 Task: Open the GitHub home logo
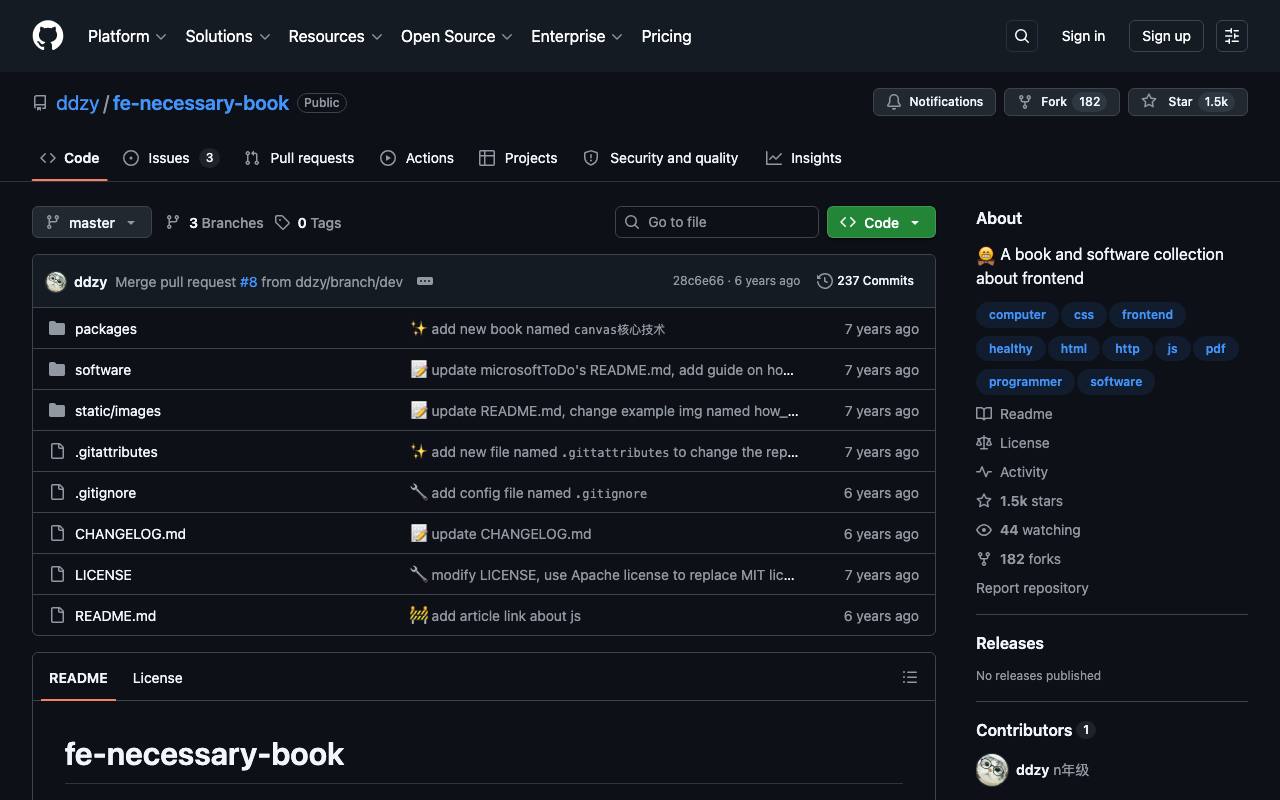(48, 36)
